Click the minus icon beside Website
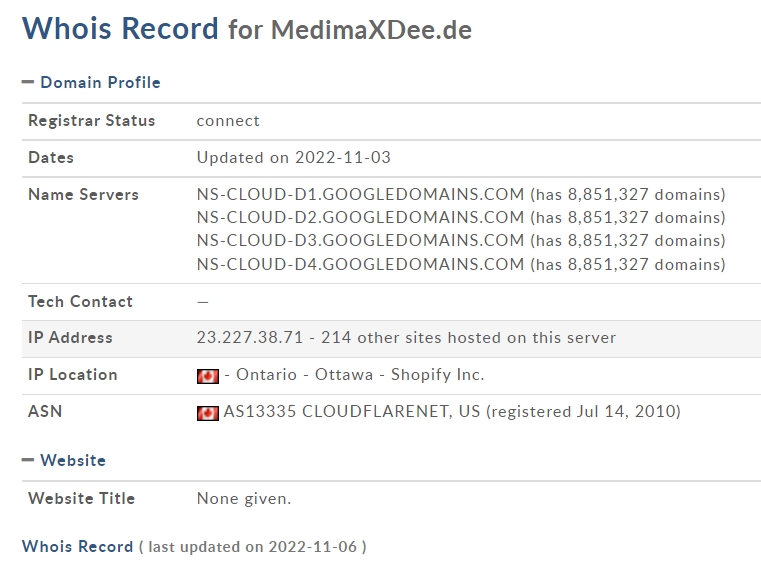This screenshot has height=563, width=761. click(28, 460)
